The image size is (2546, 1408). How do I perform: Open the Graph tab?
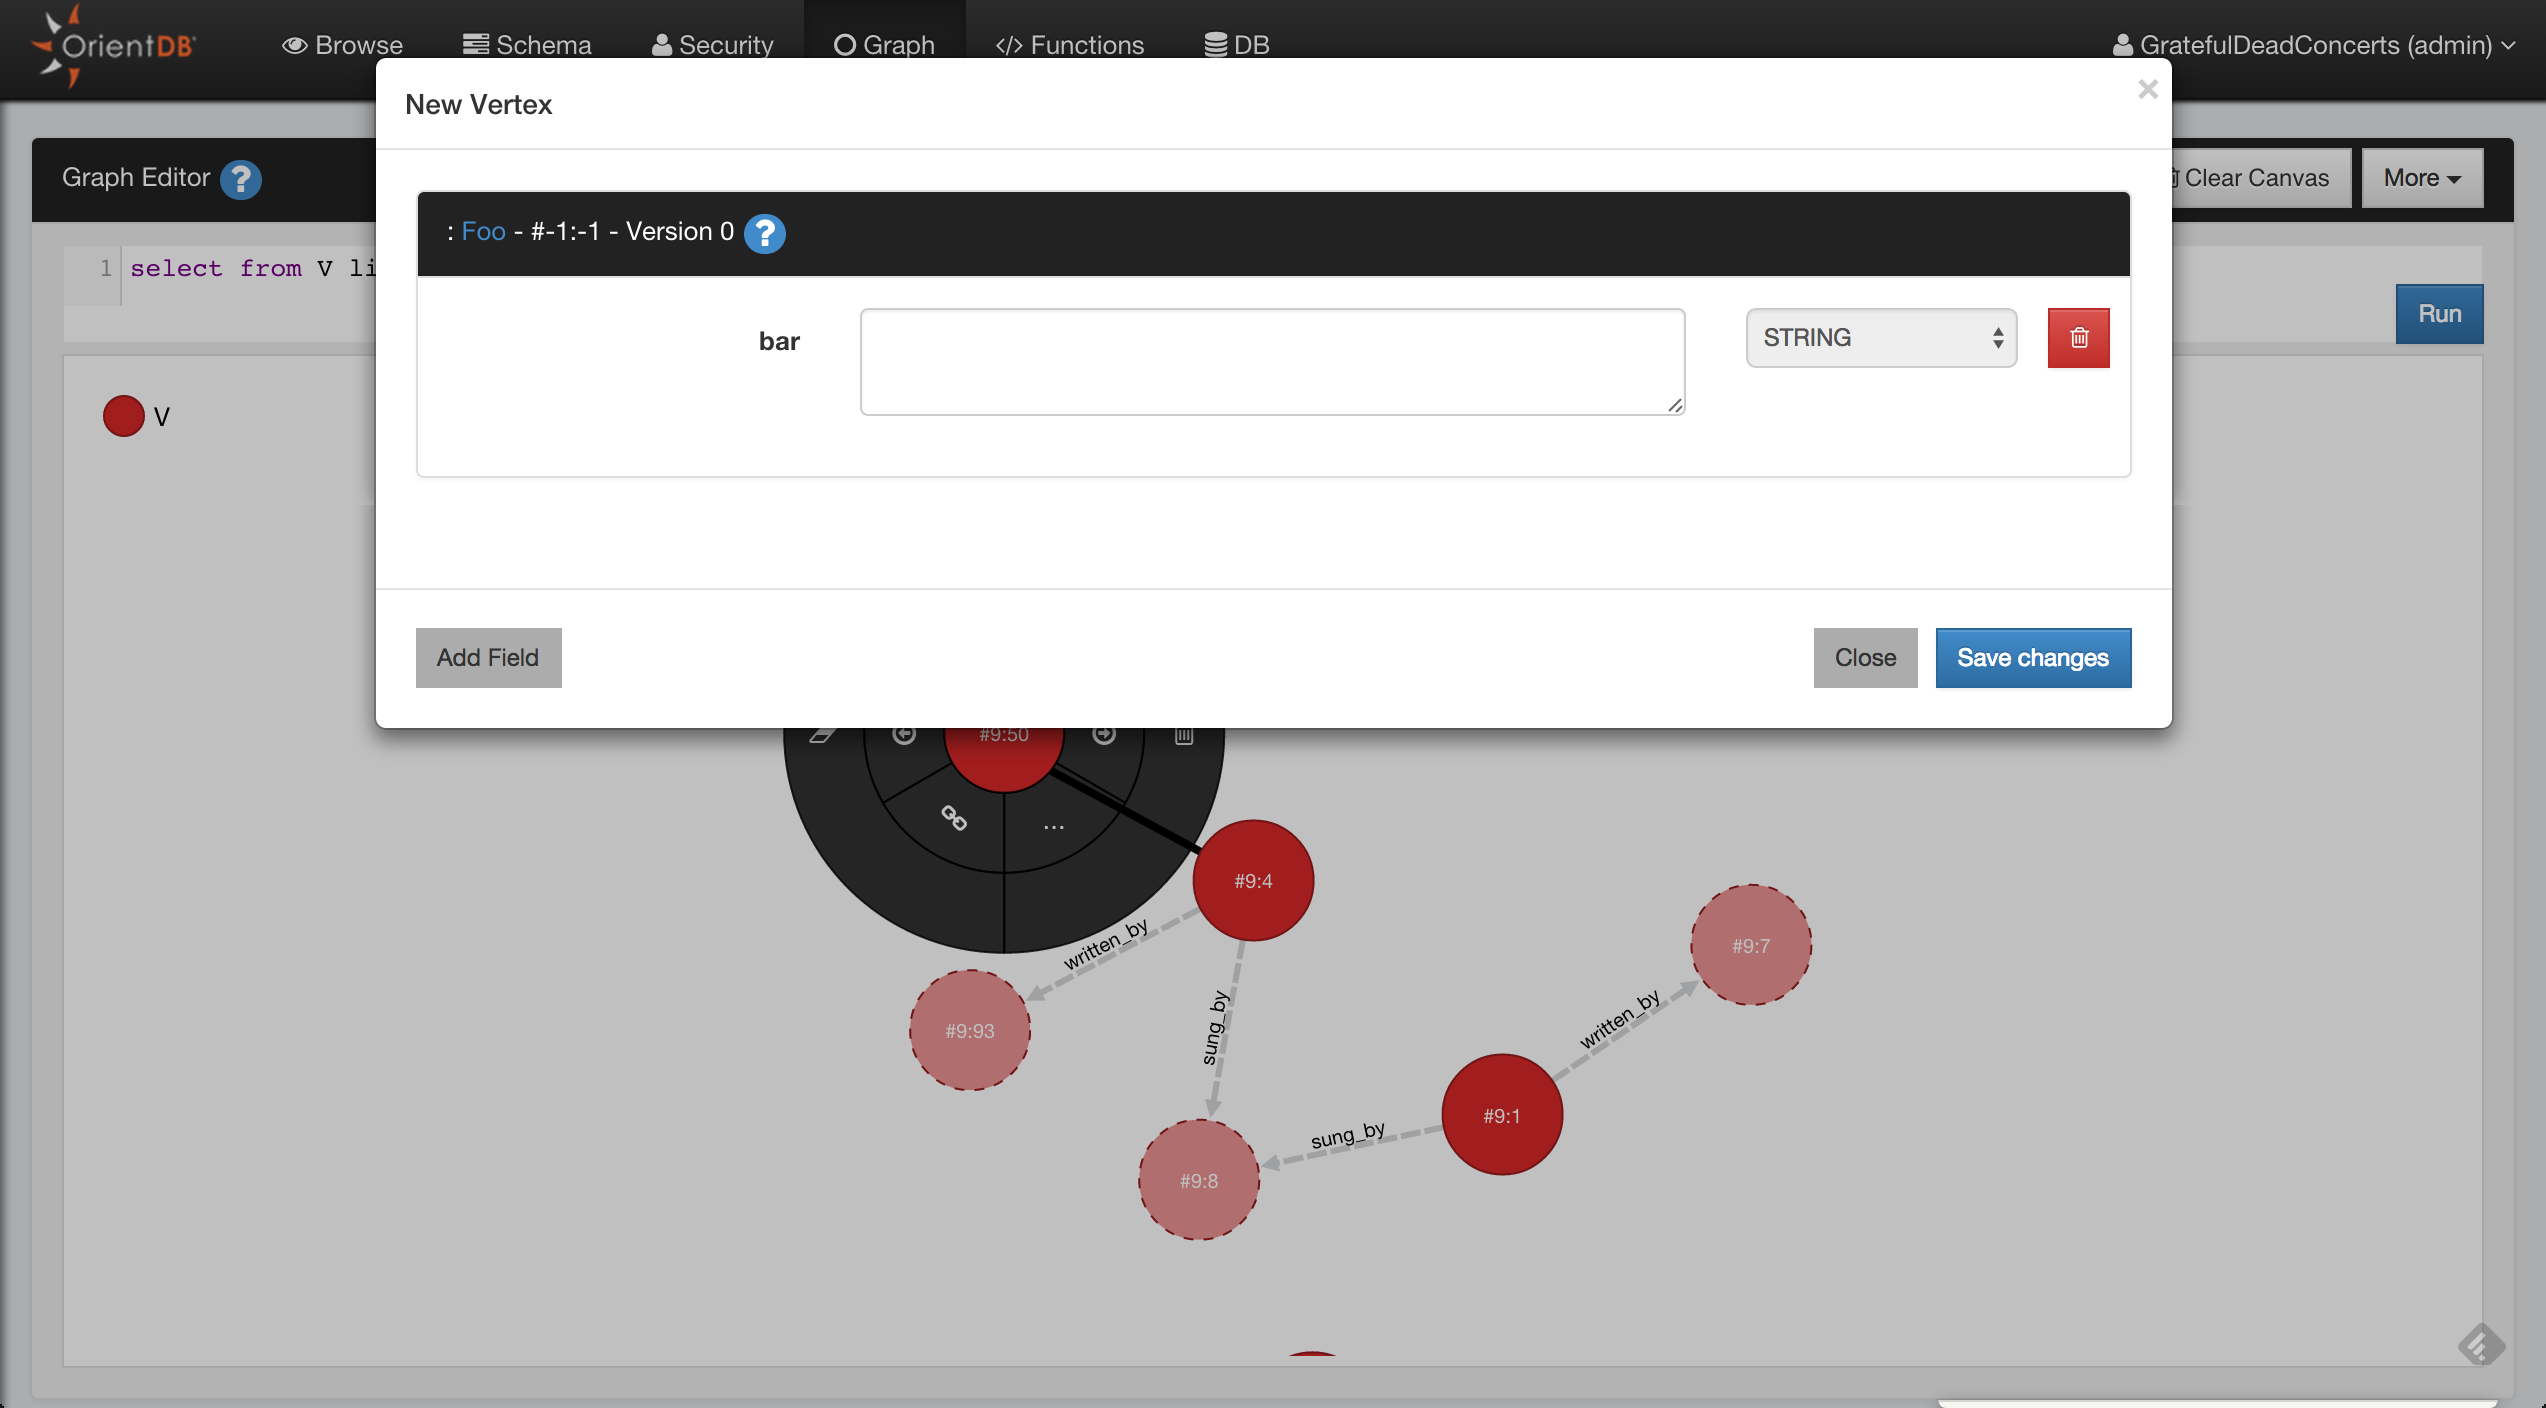tap(882, 42)
